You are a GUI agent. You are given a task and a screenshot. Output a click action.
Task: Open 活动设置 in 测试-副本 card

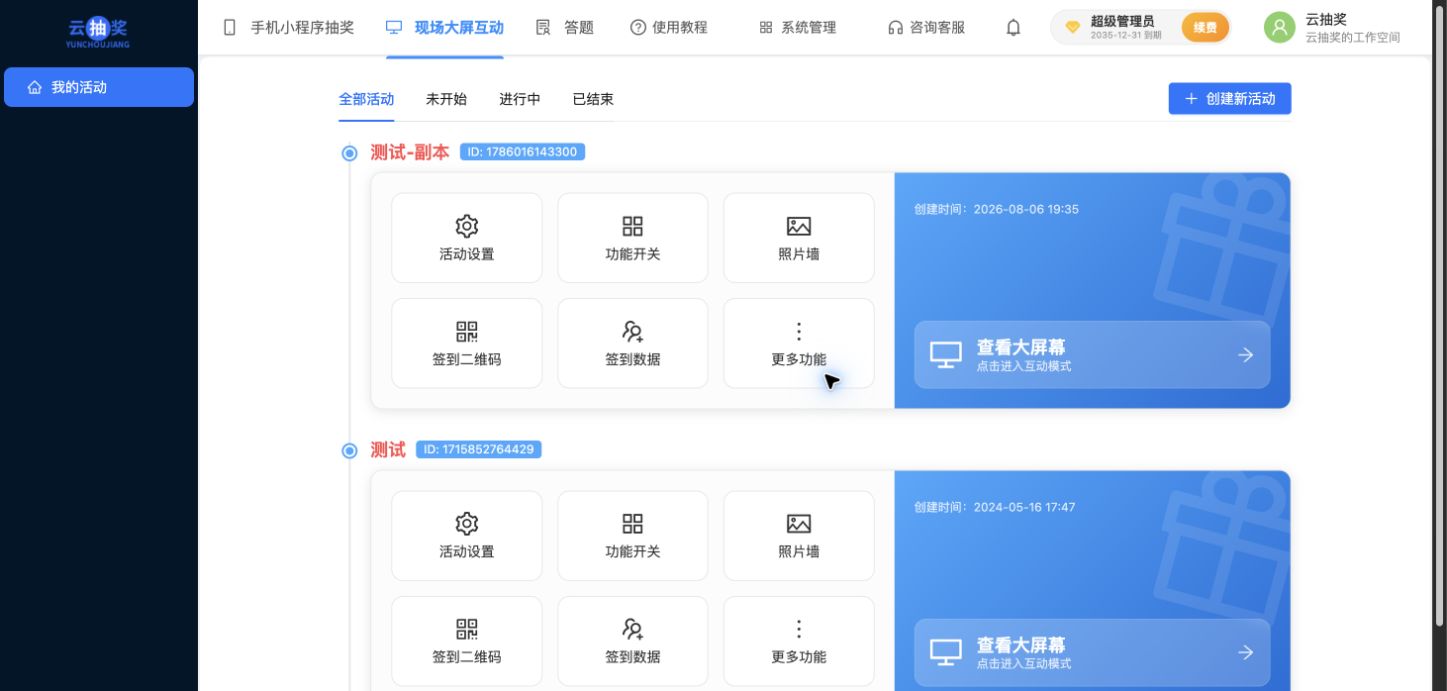click(467, 238)
